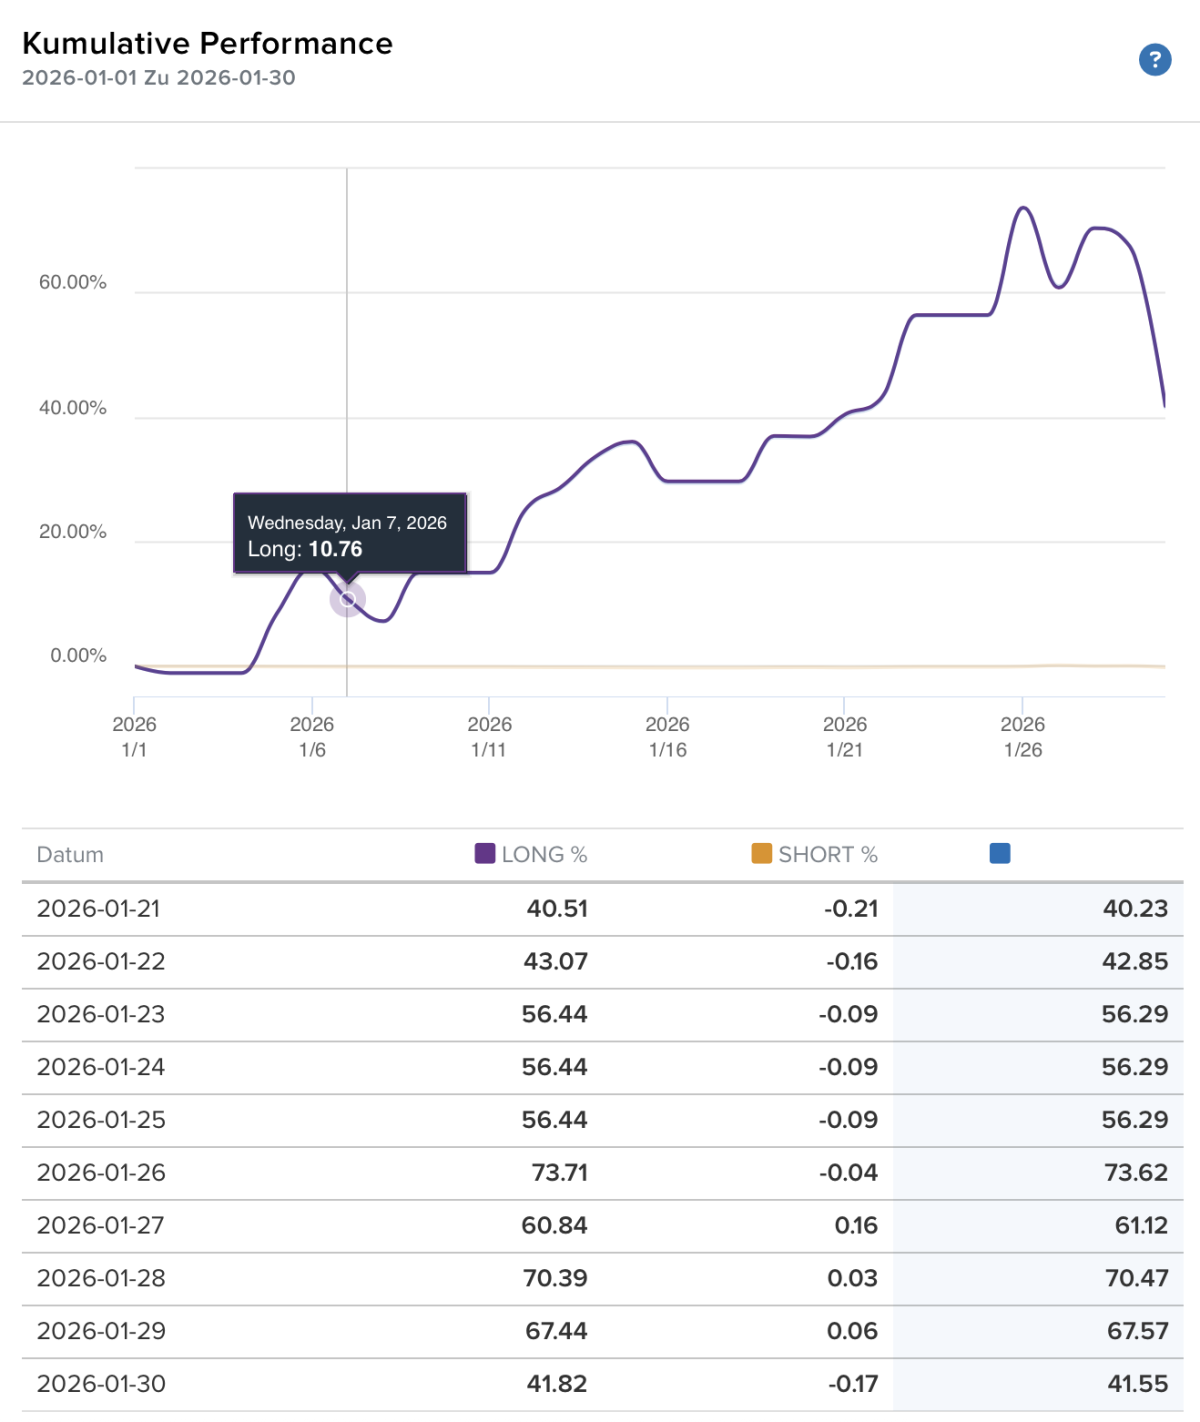Click the date range 2026-01-01 Zu 2026-01-30
The image size is (1200, 1422).
[x=159, y=78]
